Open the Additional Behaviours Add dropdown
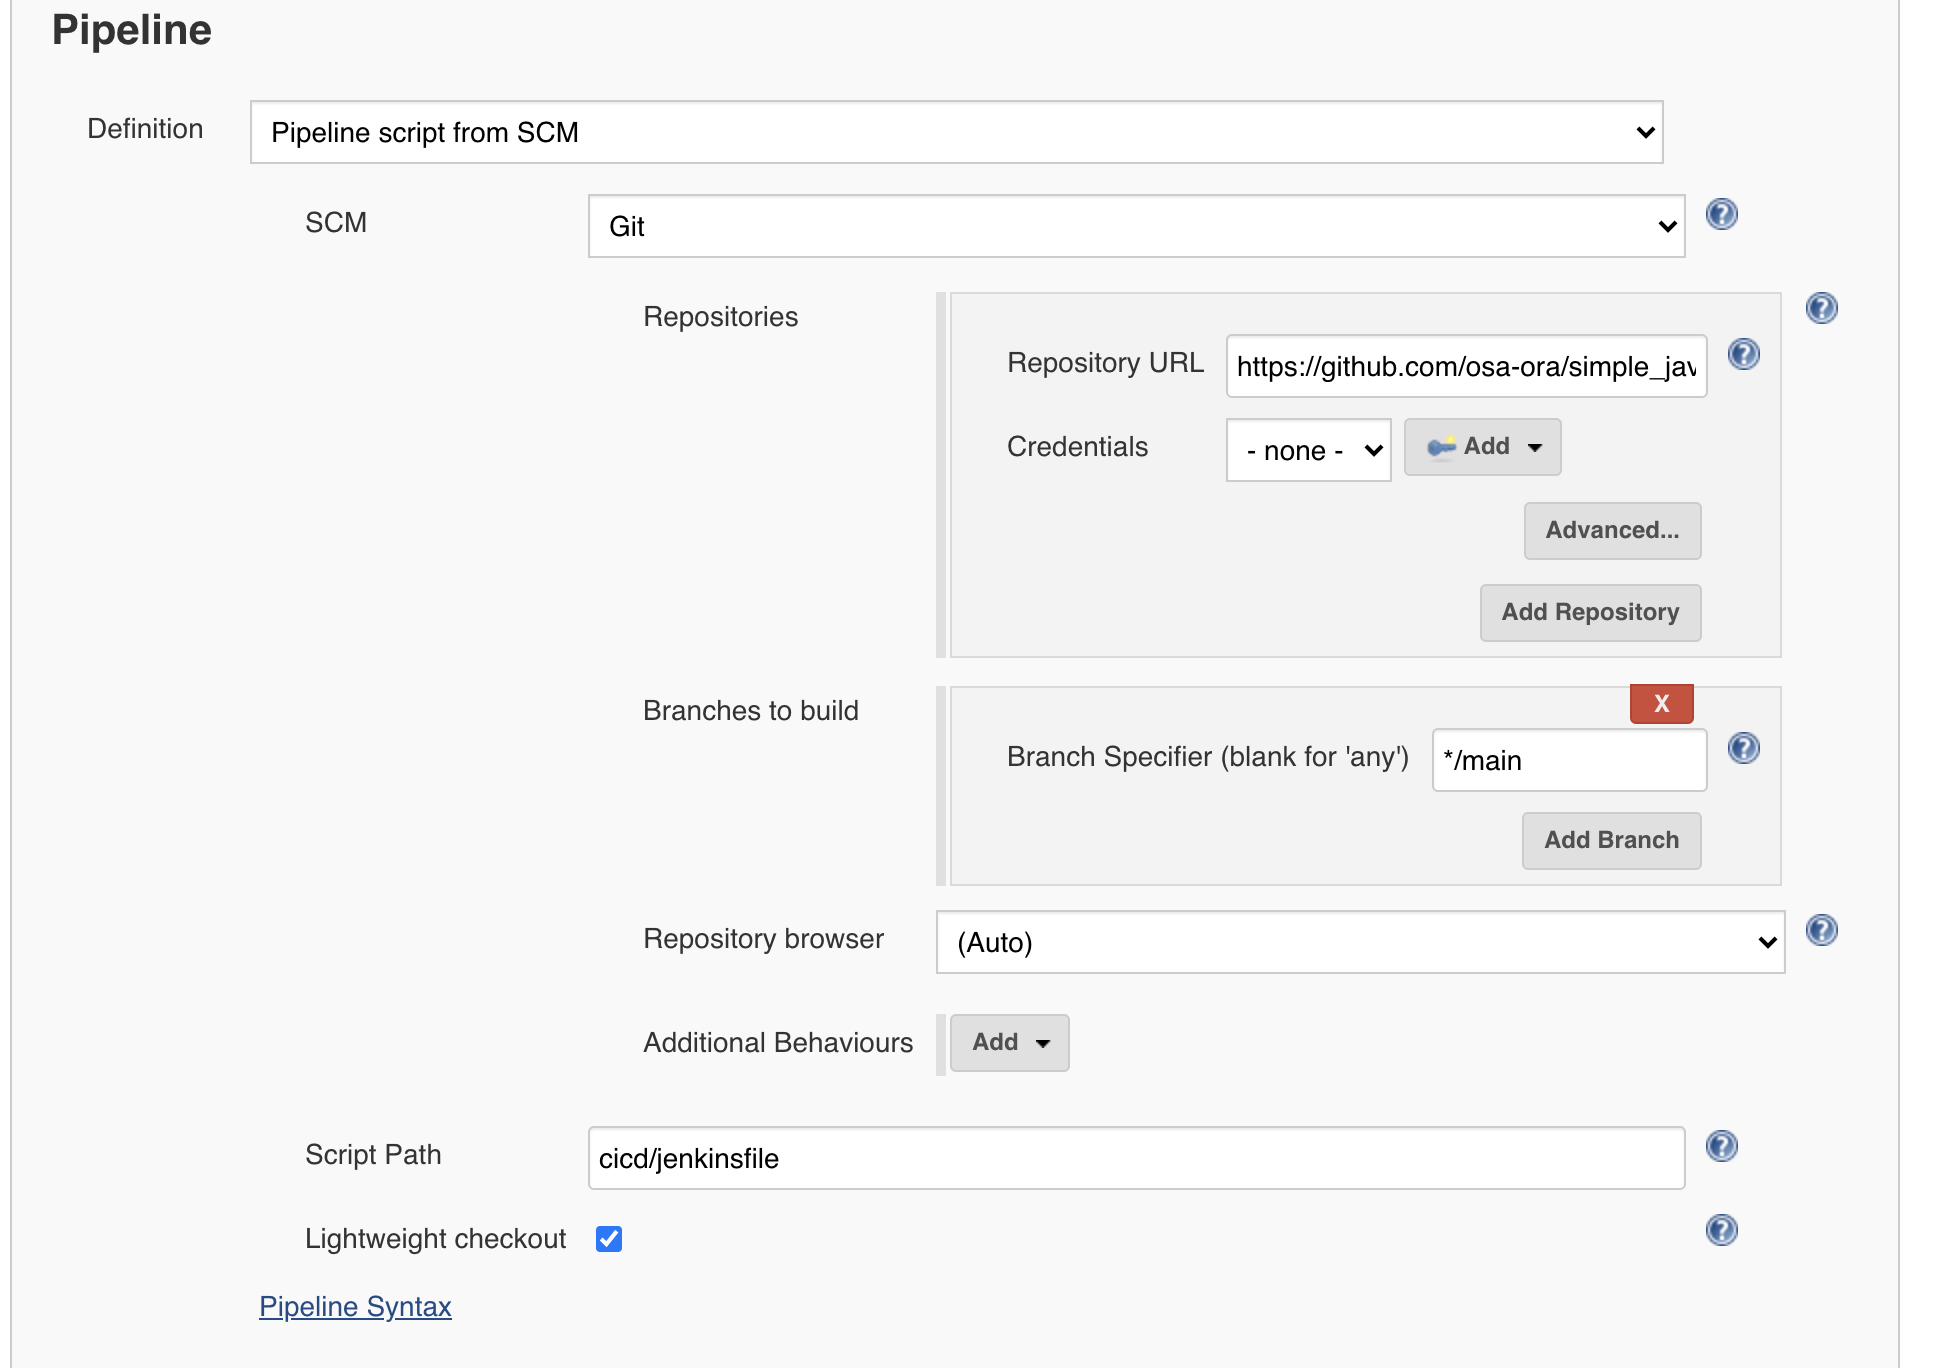This screenshot has width=1934, height=1368. (1009, 1042)
